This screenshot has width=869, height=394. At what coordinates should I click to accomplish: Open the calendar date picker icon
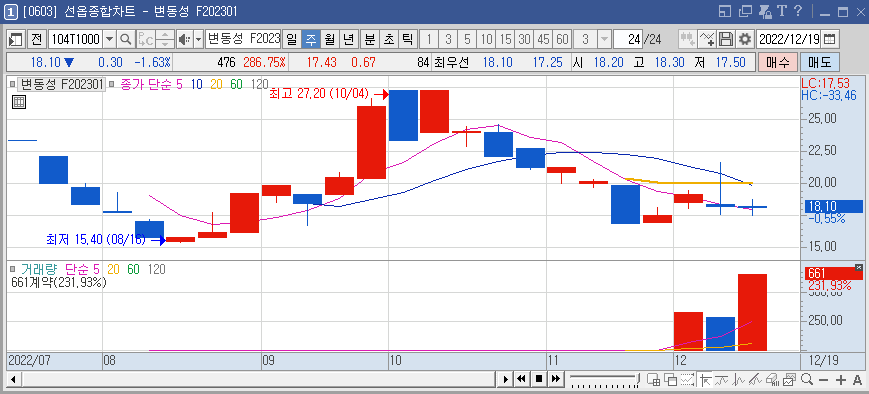pos(830,39)
